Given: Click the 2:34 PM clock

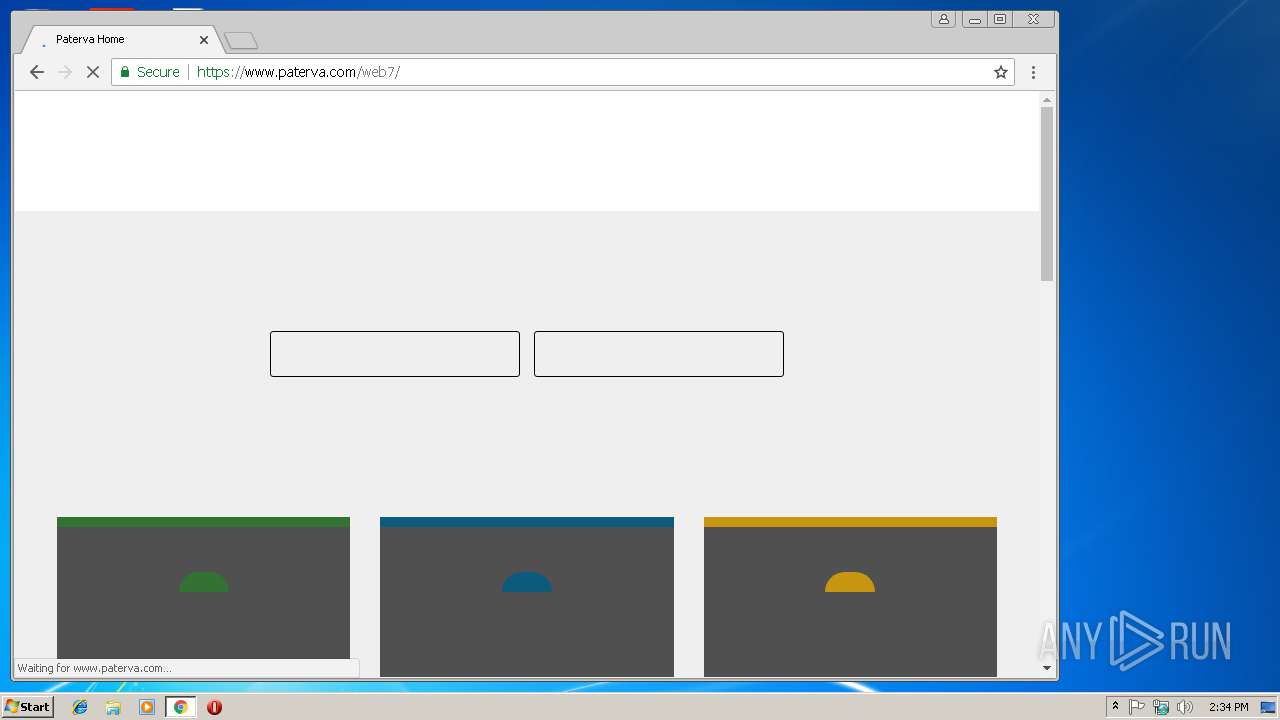Looking at the screenshot, I should tap(1228, 707).
